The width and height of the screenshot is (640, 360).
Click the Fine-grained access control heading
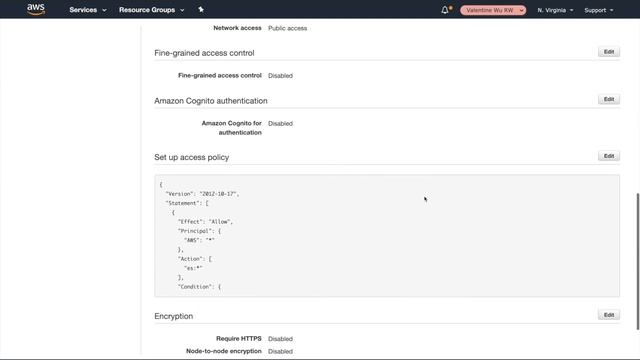204,53
